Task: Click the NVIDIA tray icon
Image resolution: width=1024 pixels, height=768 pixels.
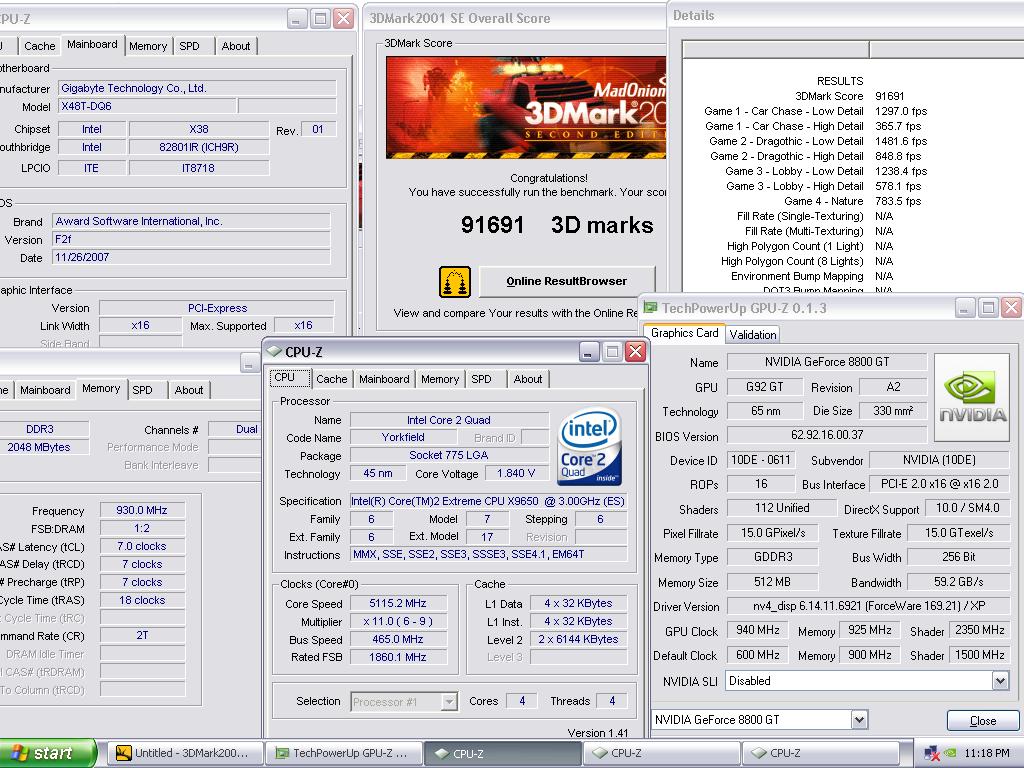Action: [x=950, y=754]
